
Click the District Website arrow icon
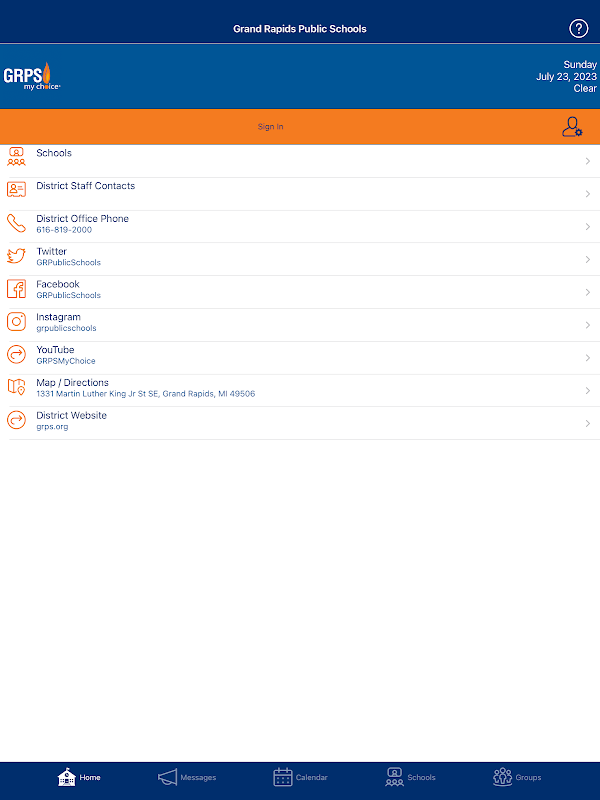click(x=16, y=420)
